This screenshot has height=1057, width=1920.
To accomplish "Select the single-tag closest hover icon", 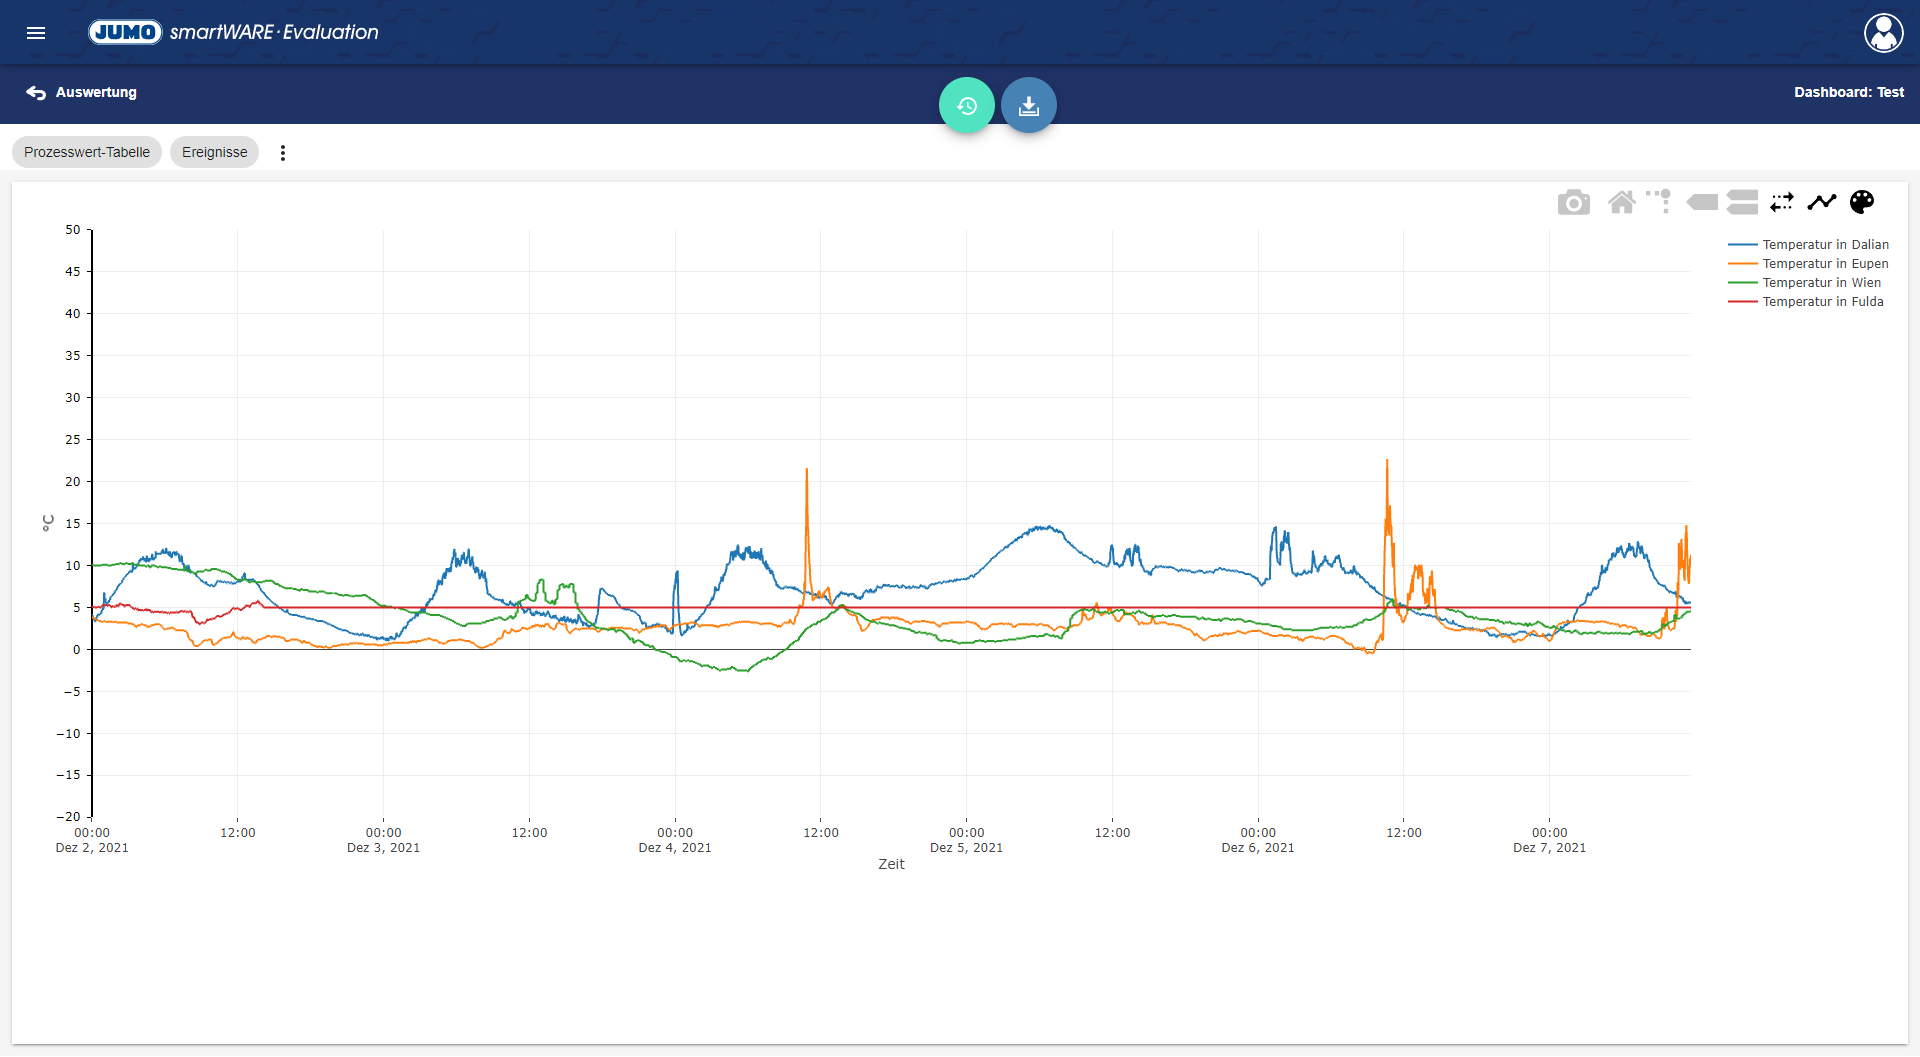I will (x=1701, y=203).
